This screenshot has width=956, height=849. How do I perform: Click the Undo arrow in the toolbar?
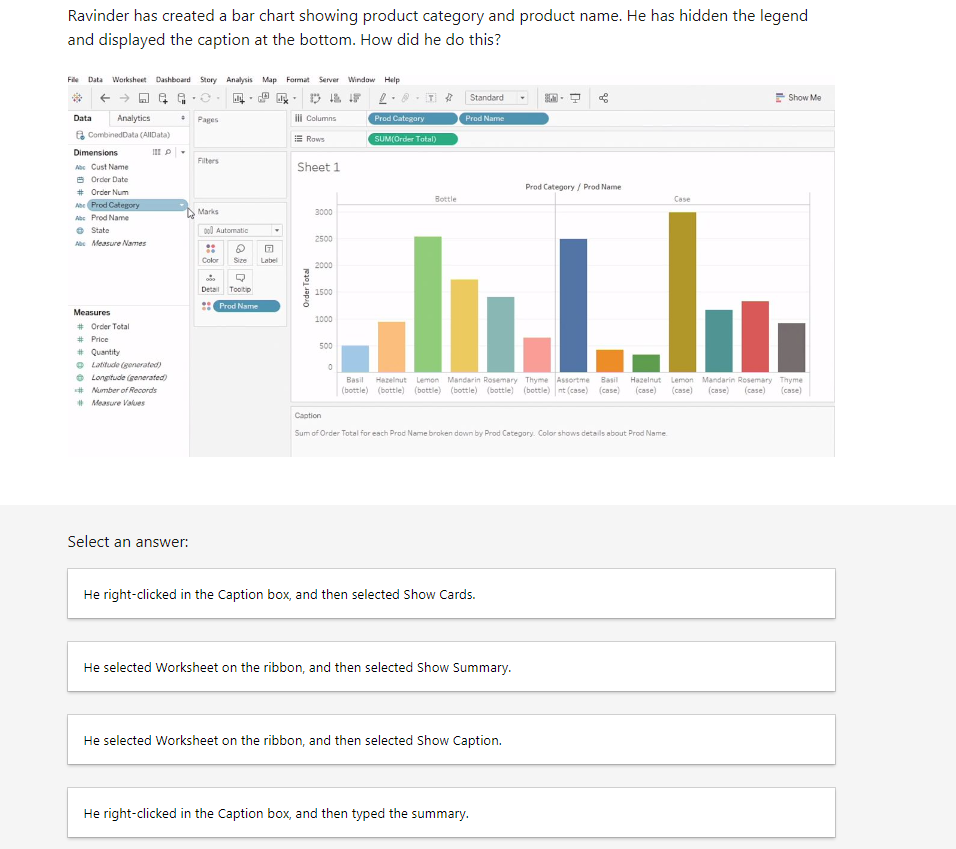104,97
